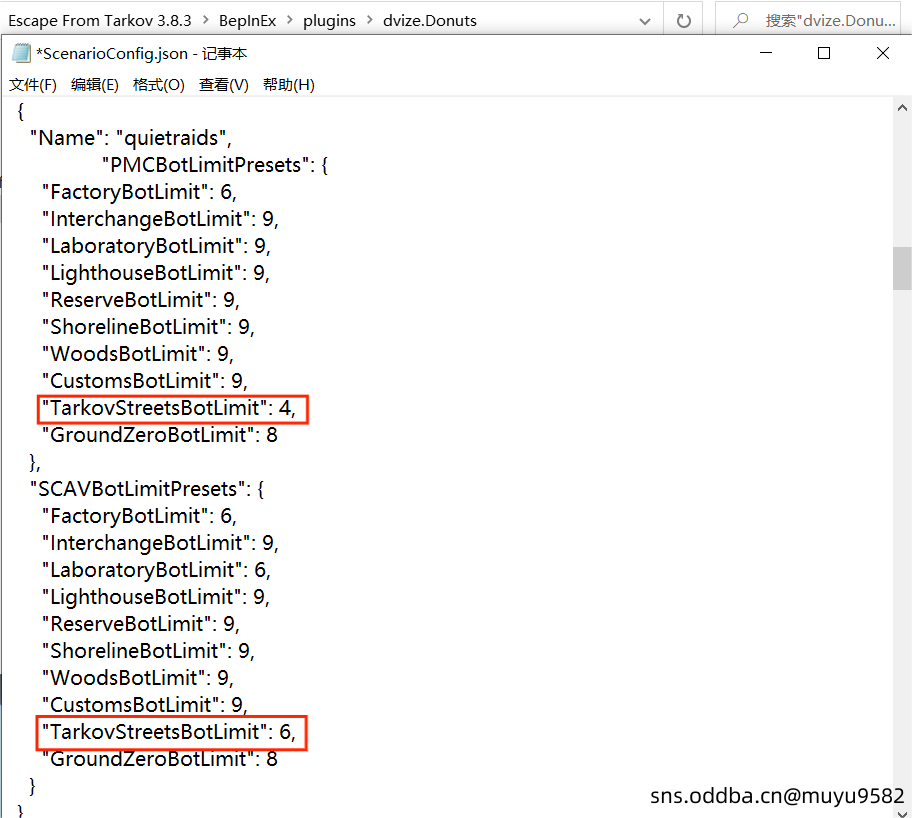Open the 编辑(E) menu
Image resolution: width=912 pixels, height=818 pixels.
tap(95, 85)
